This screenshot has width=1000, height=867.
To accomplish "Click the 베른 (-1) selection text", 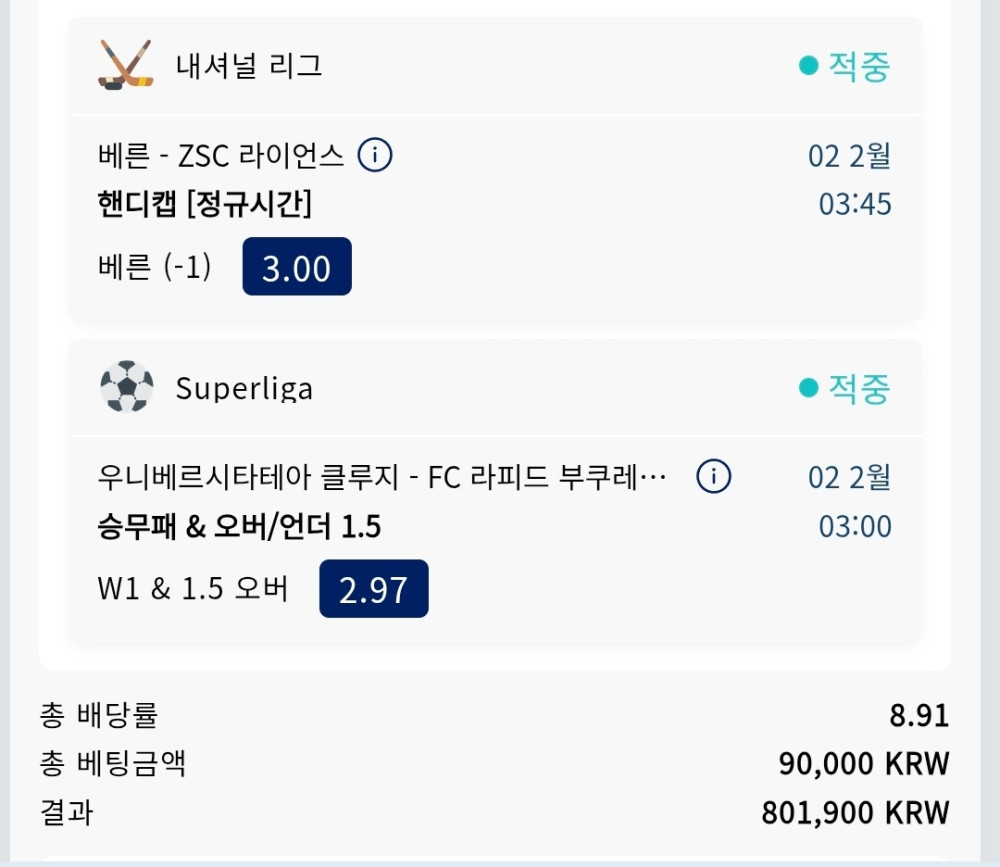I will click(155, 267).
